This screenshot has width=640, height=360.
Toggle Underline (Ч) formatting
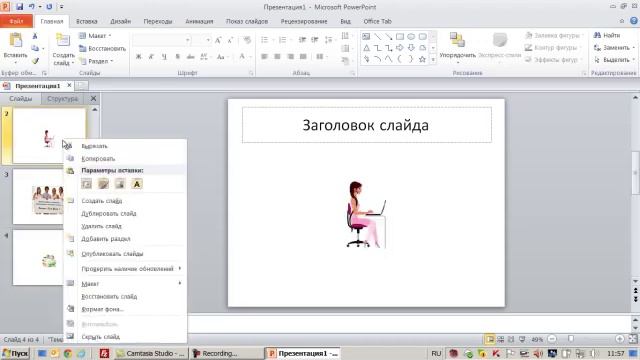[x=164, y=57]
